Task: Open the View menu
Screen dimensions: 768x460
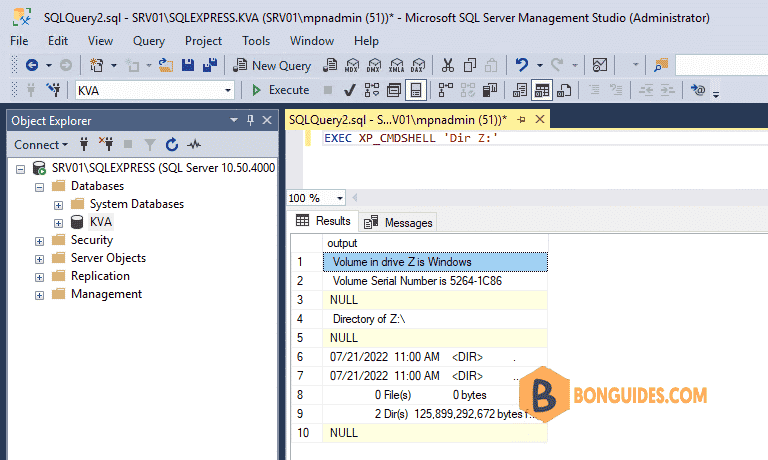Action: pyautogui.click(x=100, y=41)
